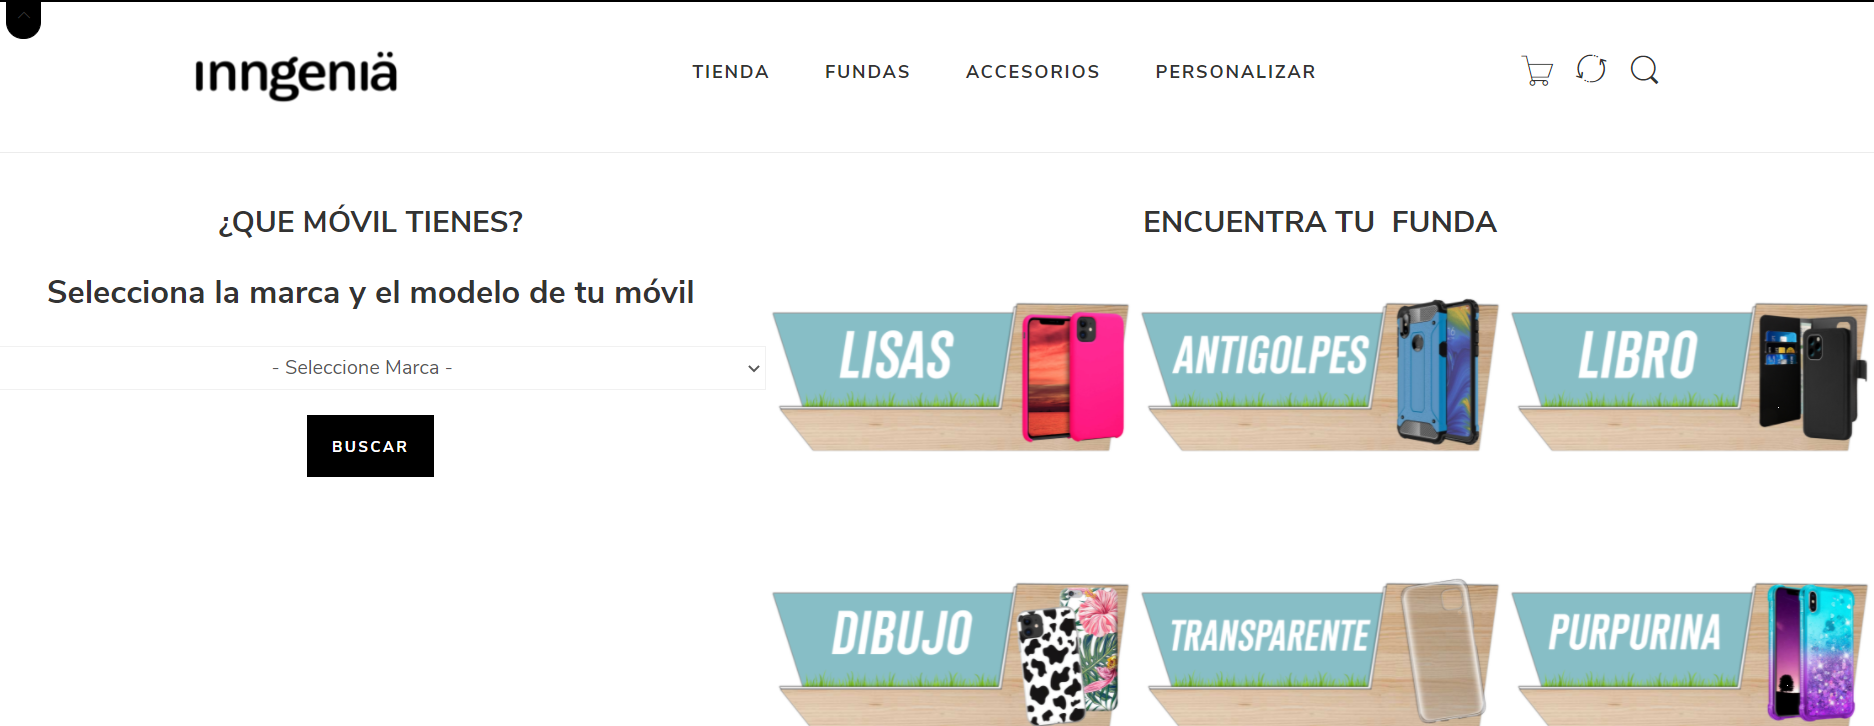Viewport: 1874px width, 726px height.
Task: Open the ACCESORIOS menu item
Action: 1033,72
